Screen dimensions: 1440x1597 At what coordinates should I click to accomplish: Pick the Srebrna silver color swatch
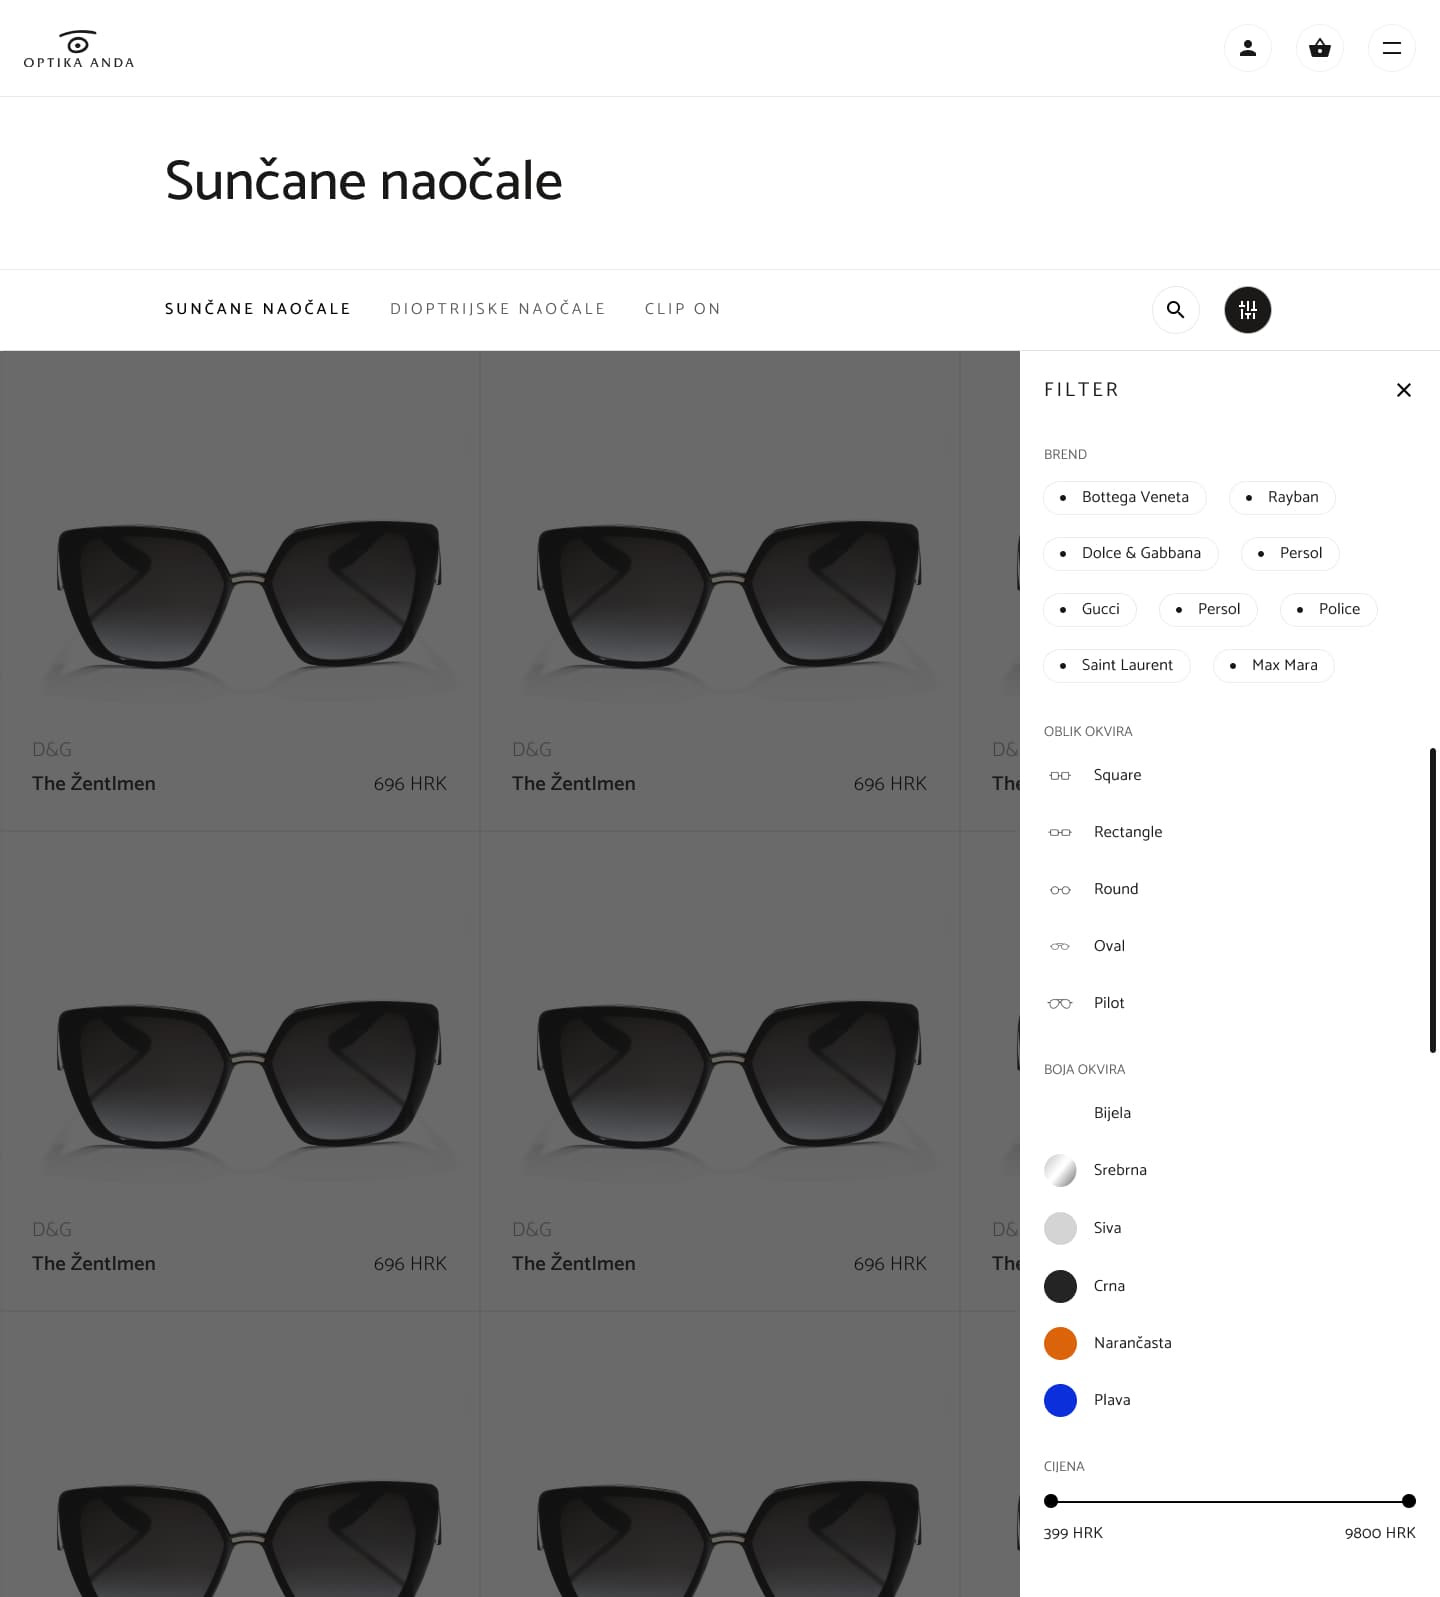click(x=1060, y=1171)
